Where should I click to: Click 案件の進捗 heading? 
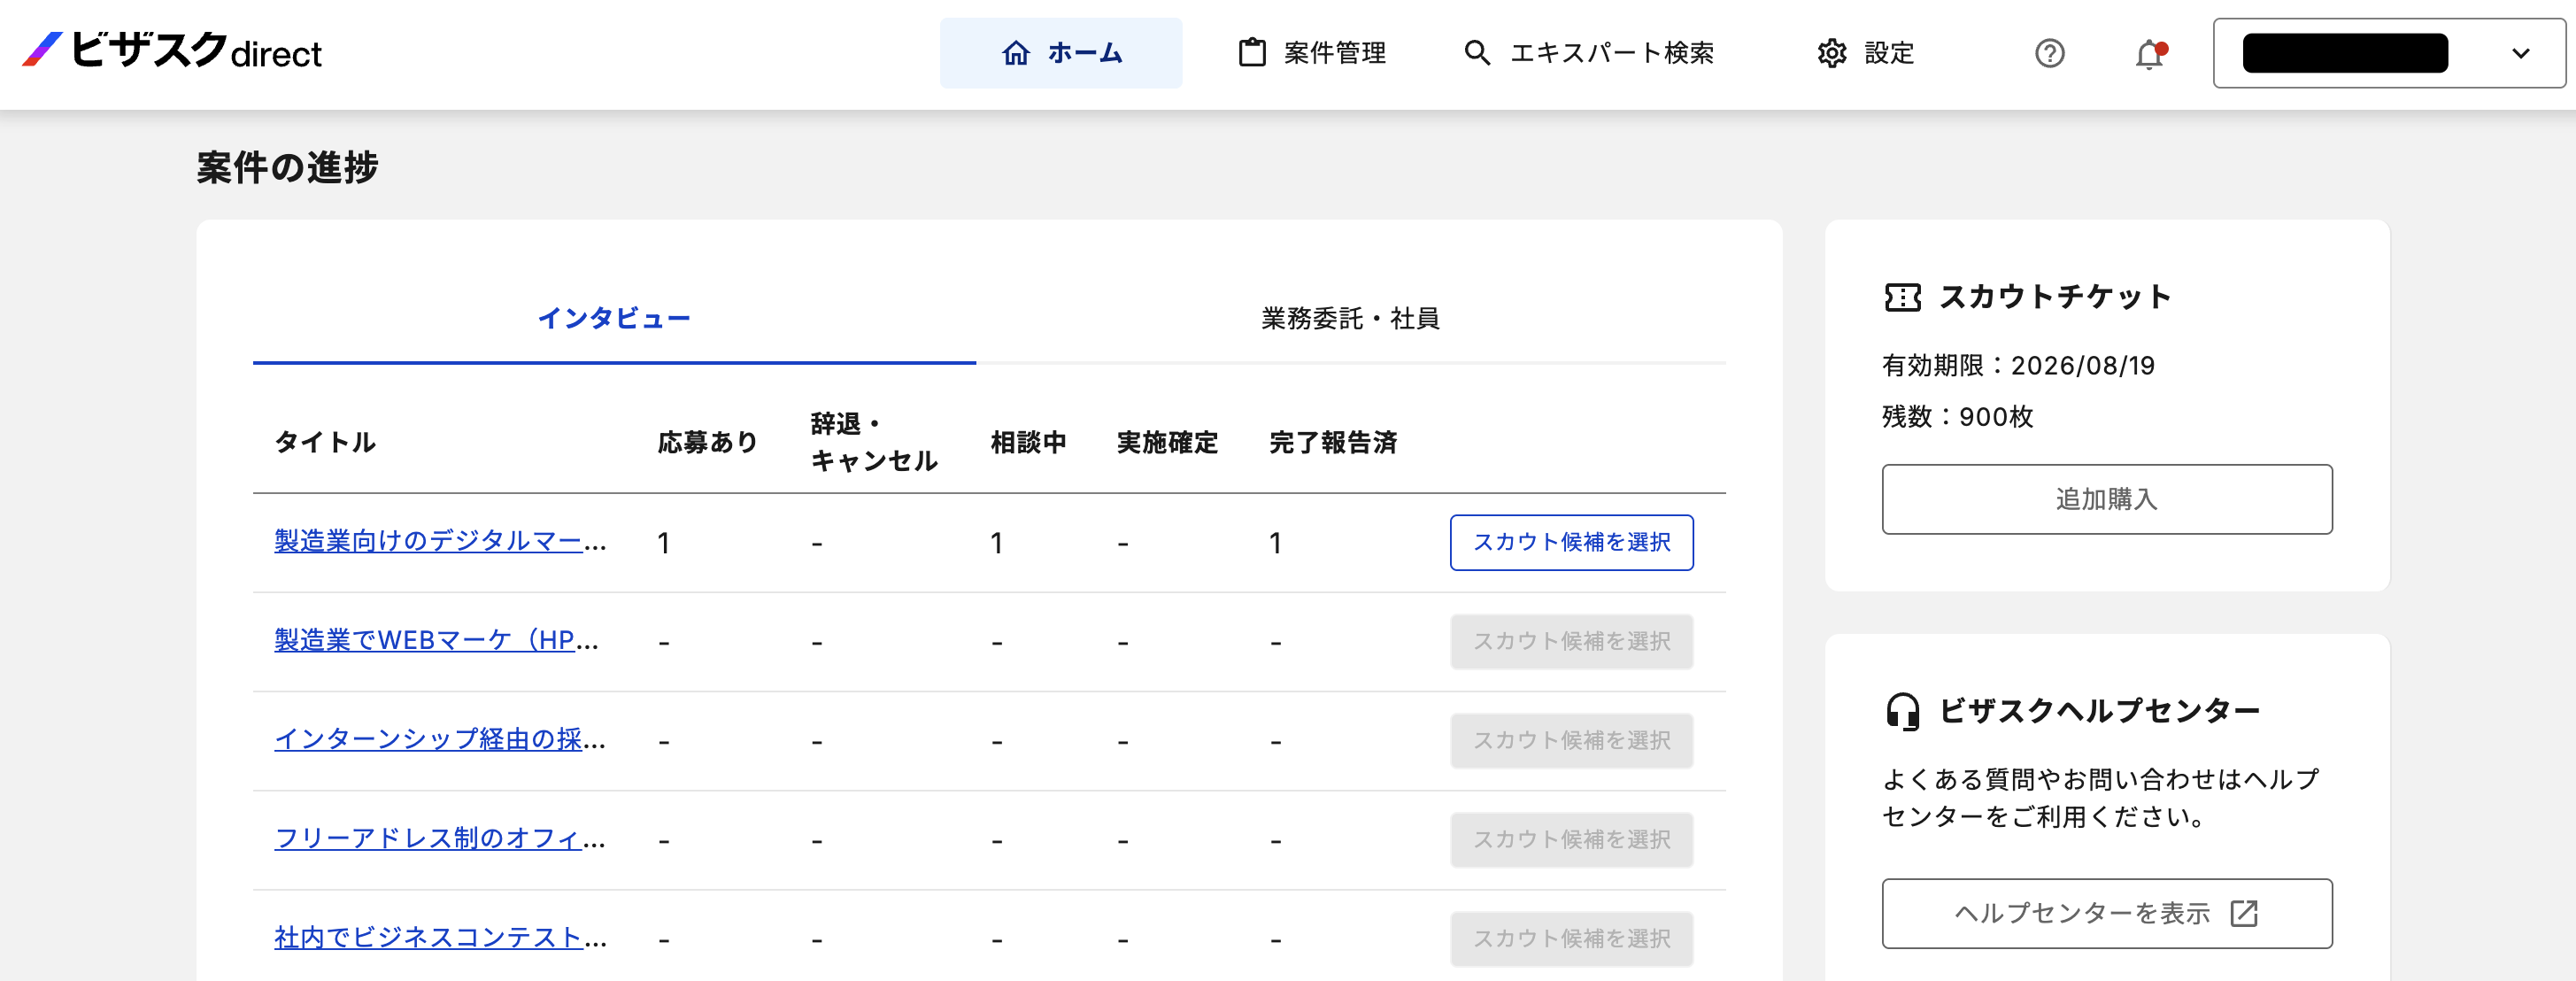(287, 167)
